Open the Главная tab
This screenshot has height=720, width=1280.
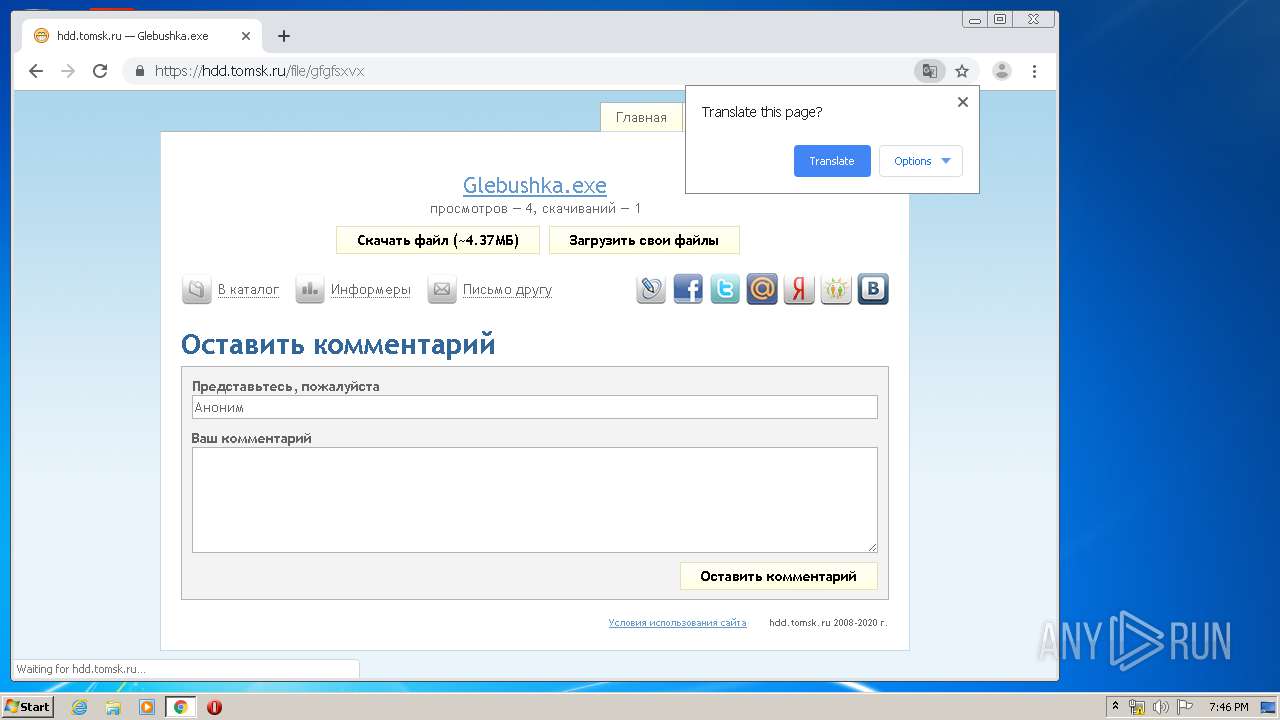click(641, 117)
